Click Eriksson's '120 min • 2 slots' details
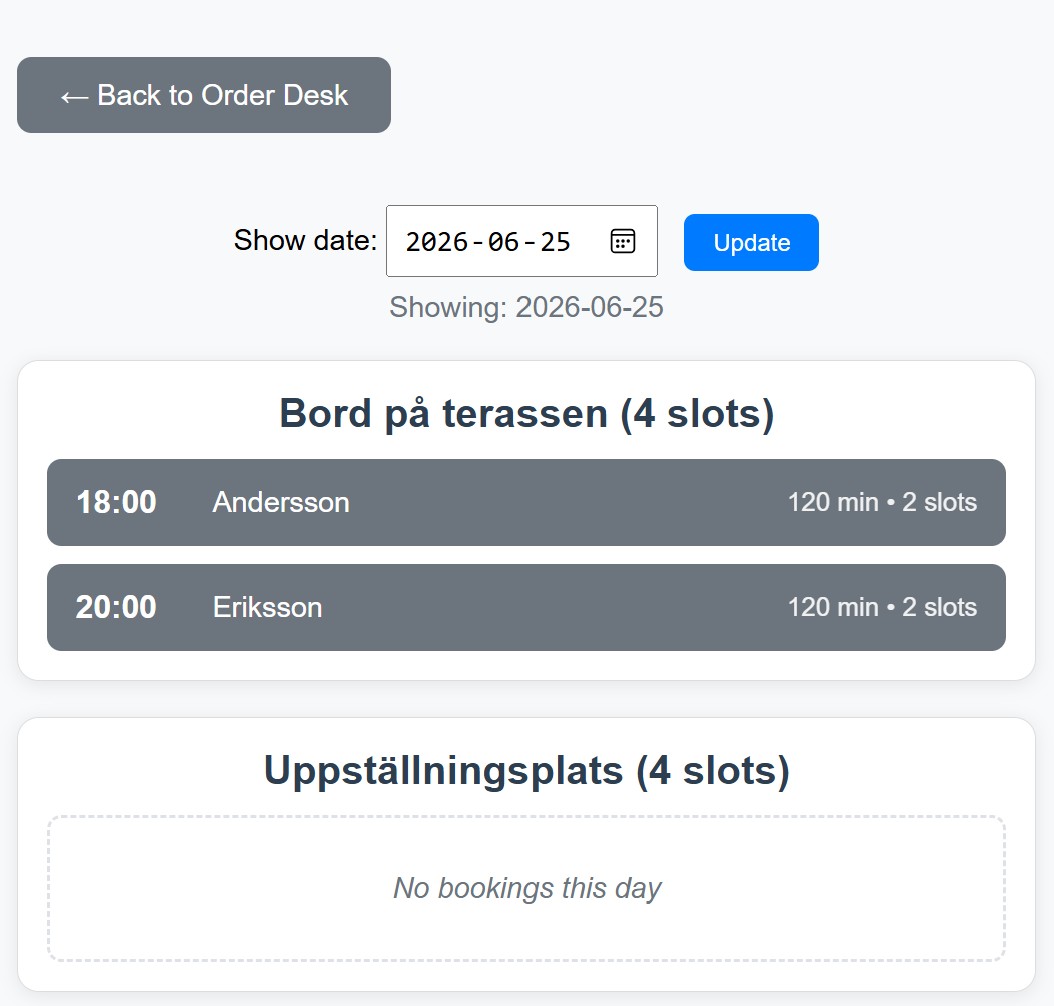Screen dimensions: 1054x1006 tap(882, 607)
